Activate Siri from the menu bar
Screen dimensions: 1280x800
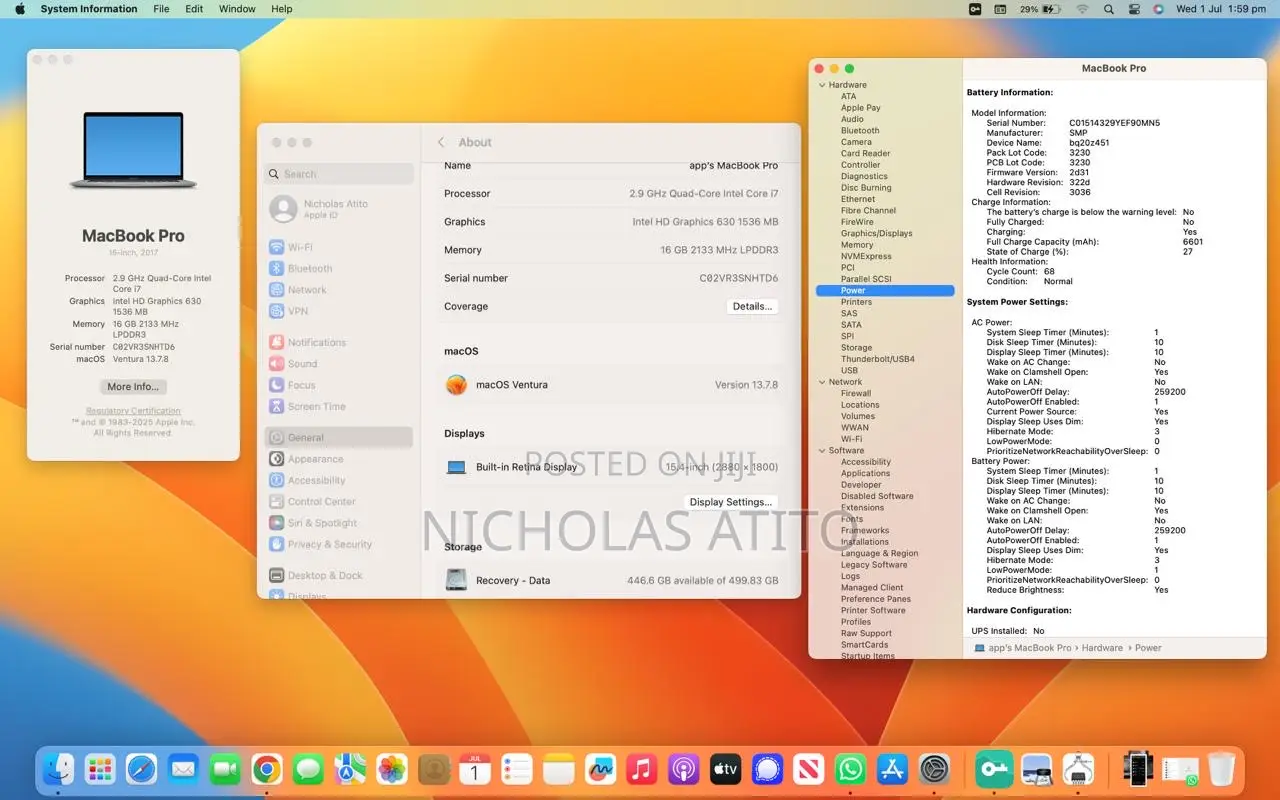click(1158, 9)
